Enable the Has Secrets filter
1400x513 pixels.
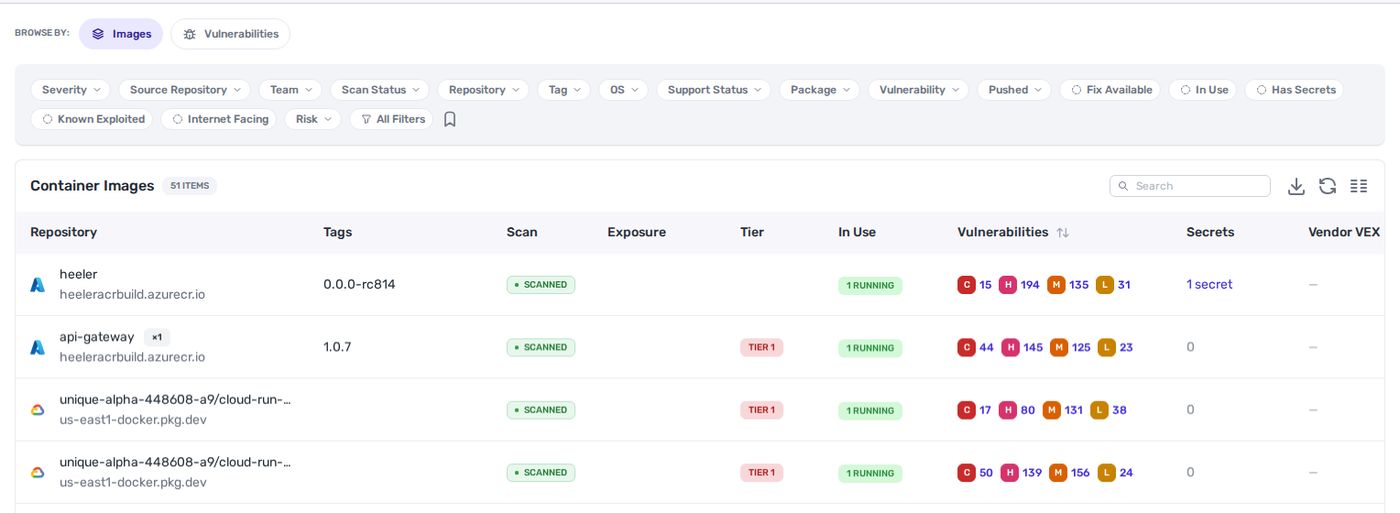pos(1294,90)
